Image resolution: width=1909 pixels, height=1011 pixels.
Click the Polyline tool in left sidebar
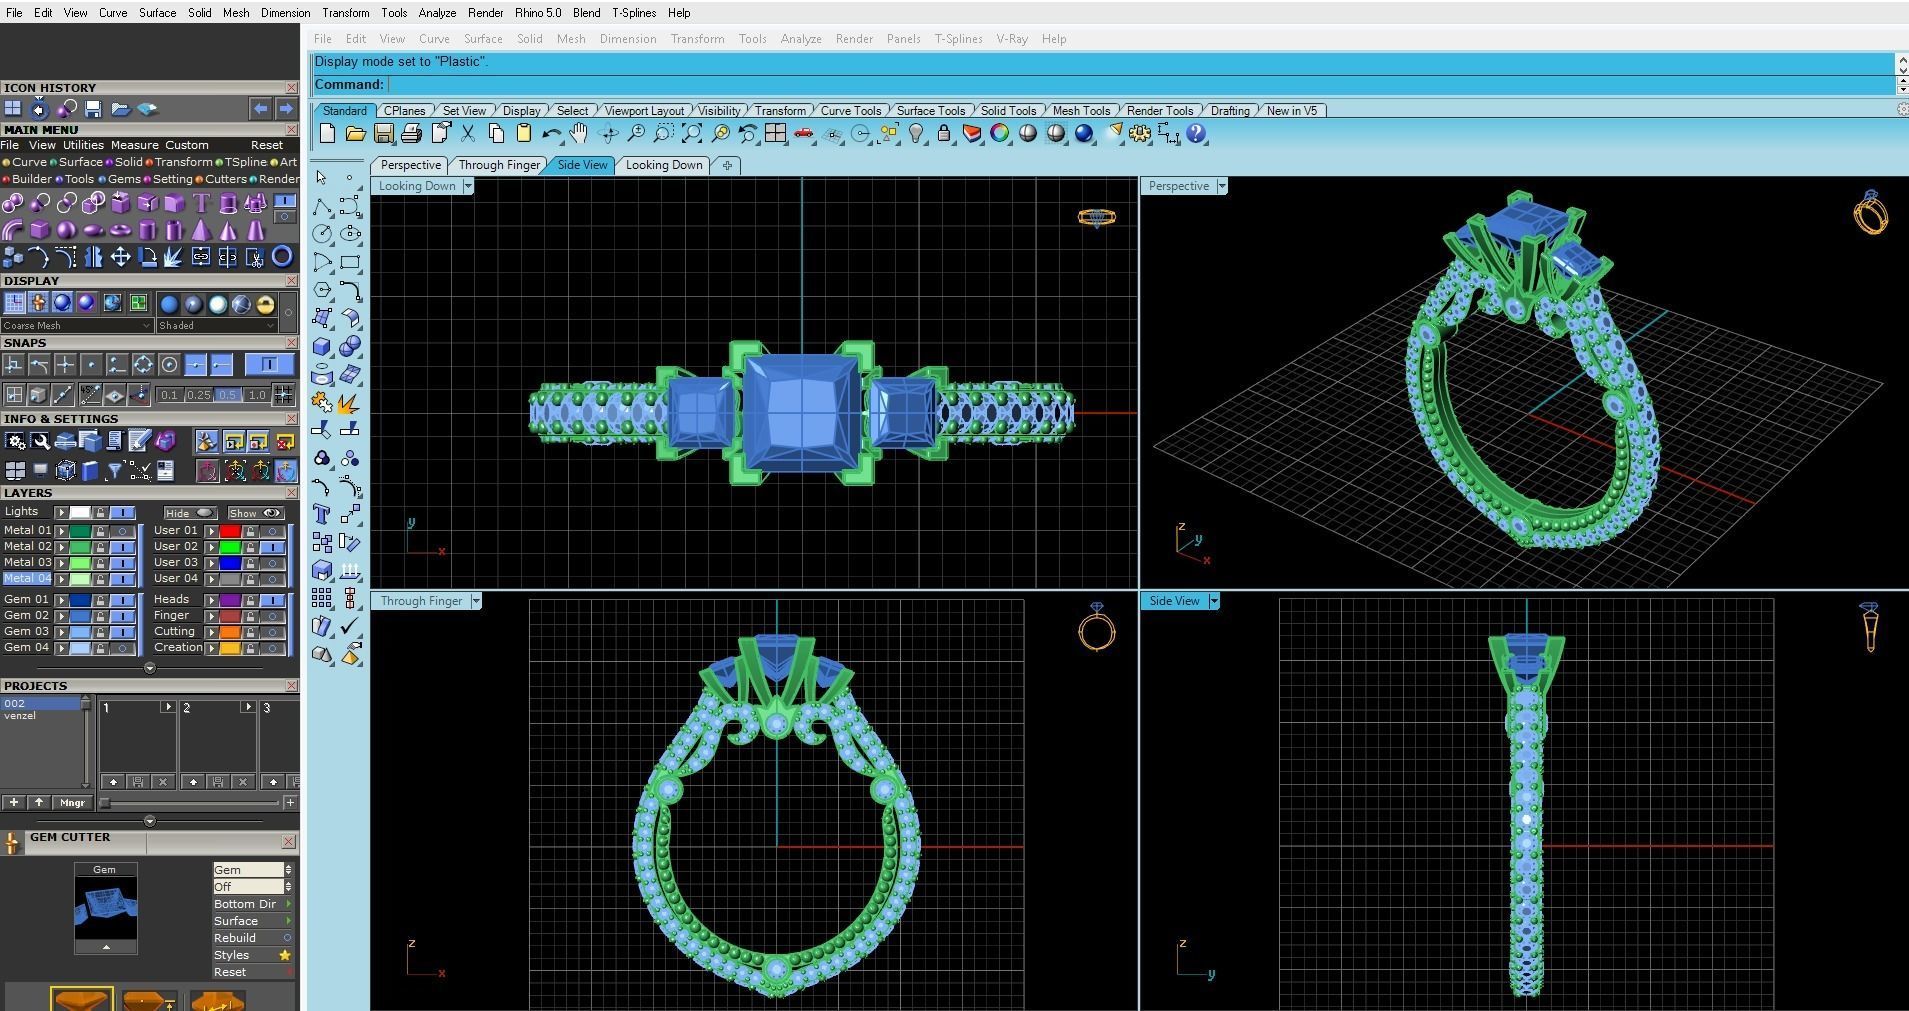click(322, 206)
